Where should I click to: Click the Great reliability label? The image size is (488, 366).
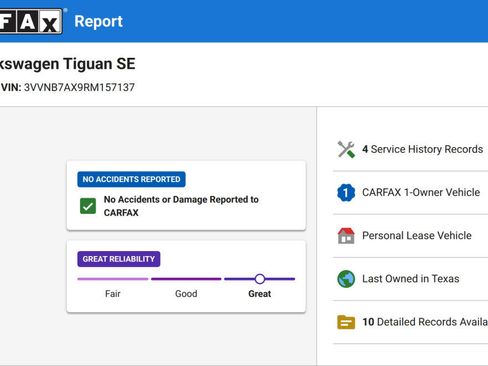click(x=260, y=294)
